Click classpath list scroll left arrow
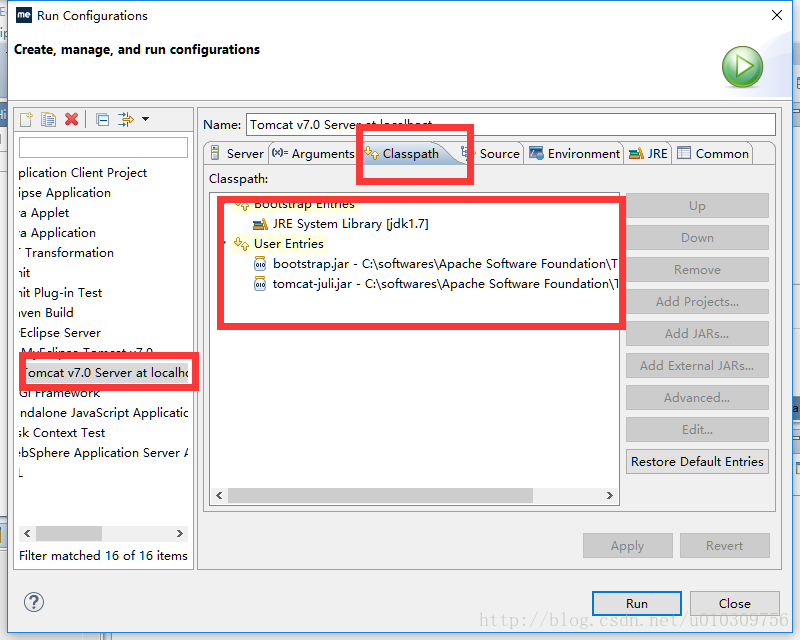 point(219,495)
